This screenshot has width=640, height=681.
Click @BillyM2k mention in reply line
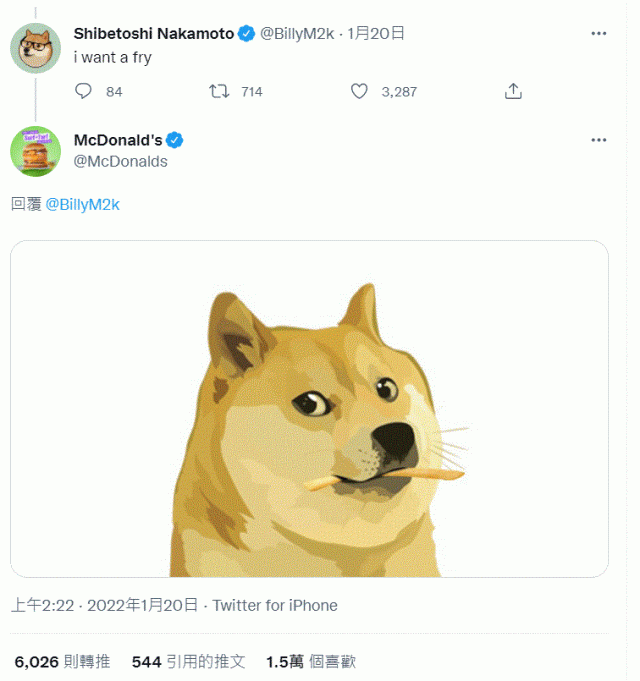[x=83, y=204]
